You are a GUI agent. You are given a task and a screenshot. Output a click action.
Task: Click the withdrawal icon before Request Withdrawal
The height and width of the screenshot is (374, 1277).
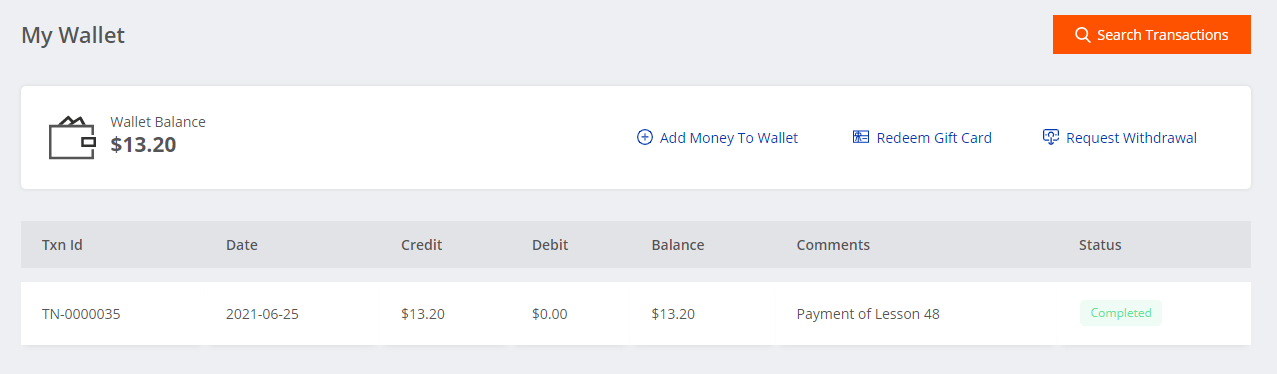[x=1051, y=138]
